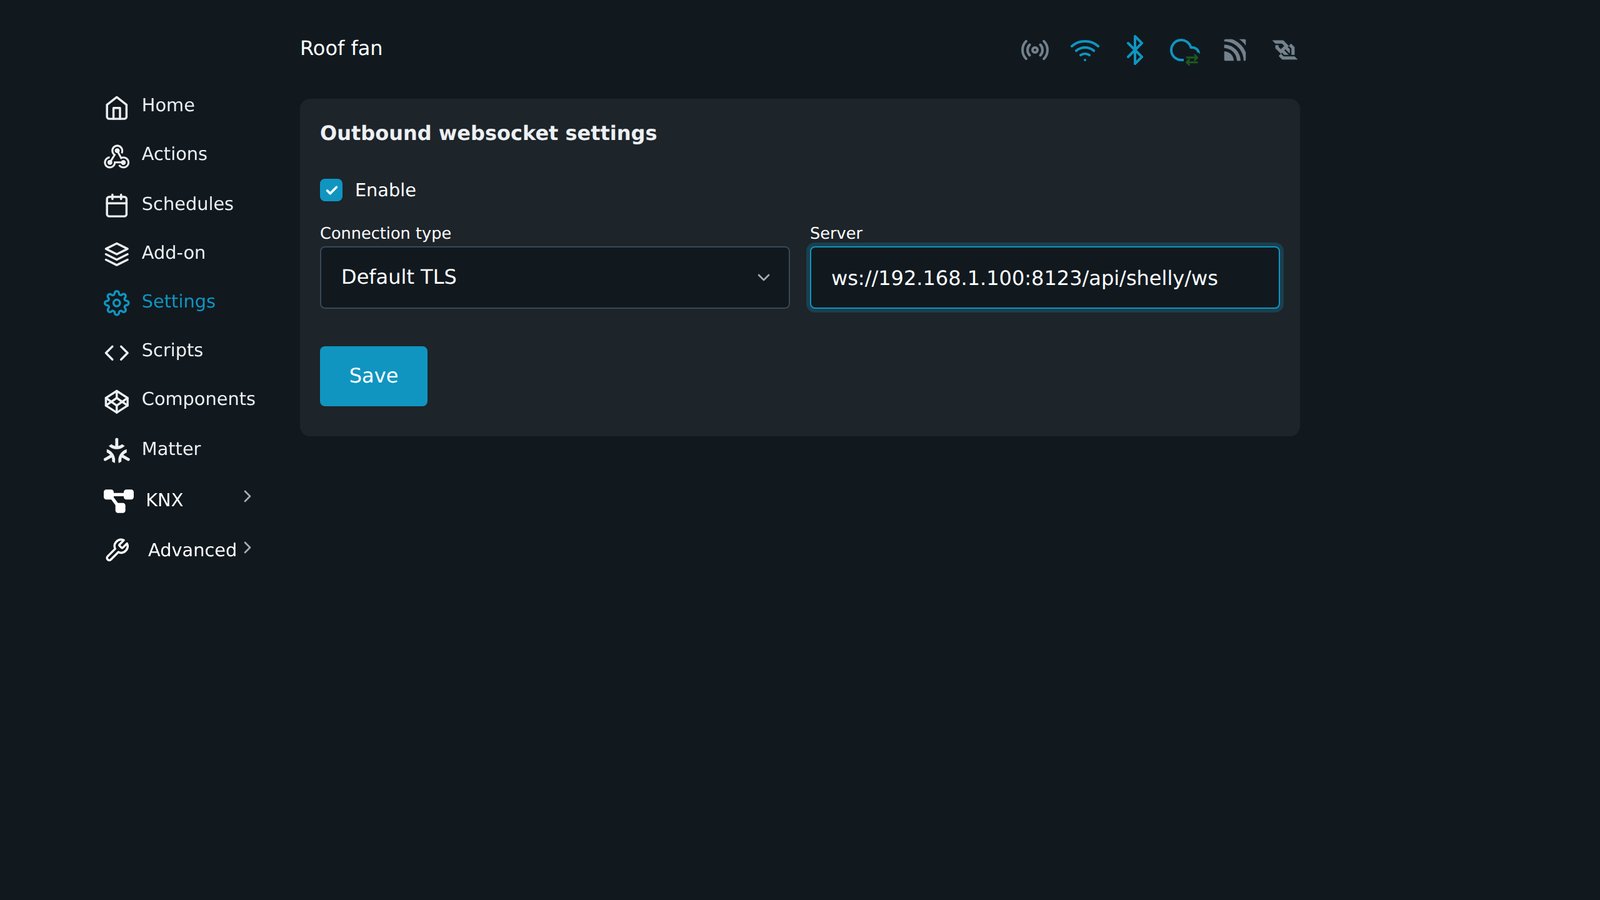Save the websocket settings
1600x900 pixels.
(374, 376)
